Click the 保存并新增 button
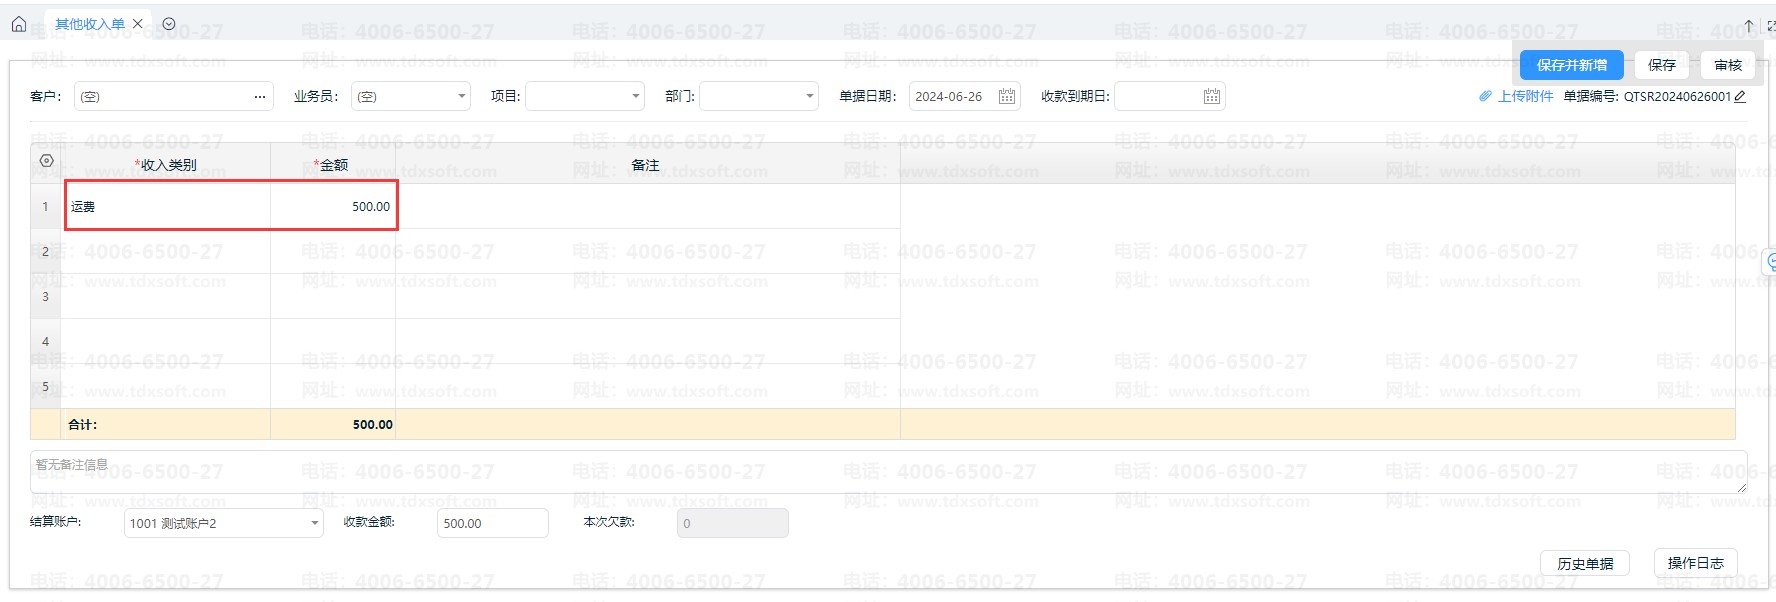The width and height of the screenshot is (1776, 602). click(x=1571, y=65)
